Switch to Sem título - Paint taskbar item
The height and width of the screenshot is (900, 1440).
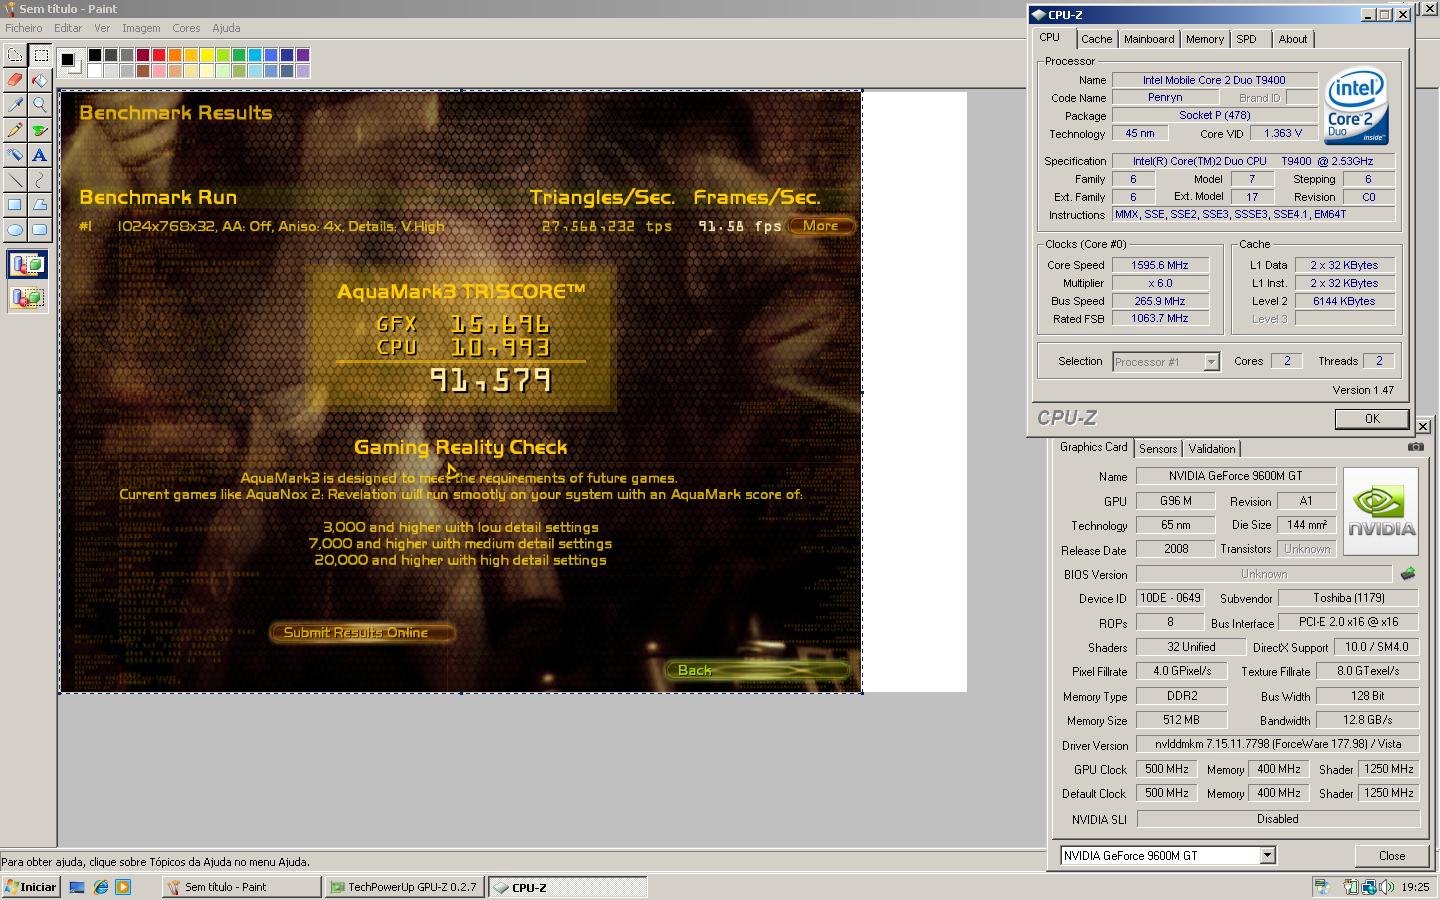[242, 887]
